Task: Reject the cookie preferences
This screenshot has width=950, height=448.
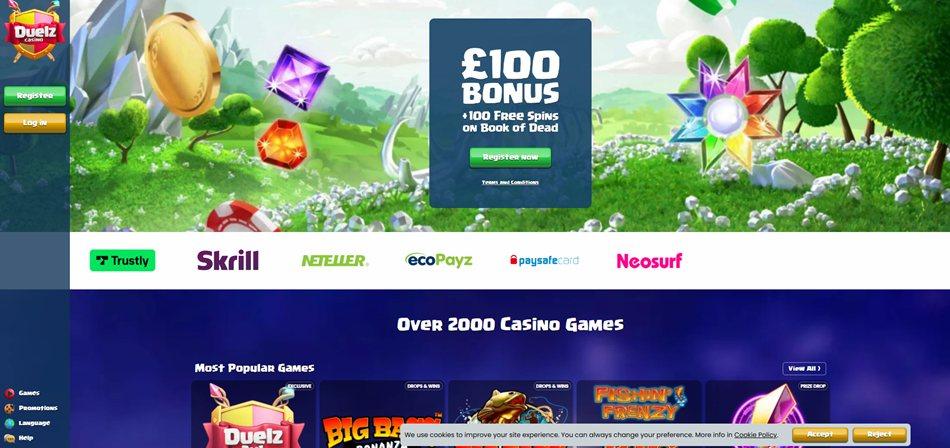Action: [880, 435]
